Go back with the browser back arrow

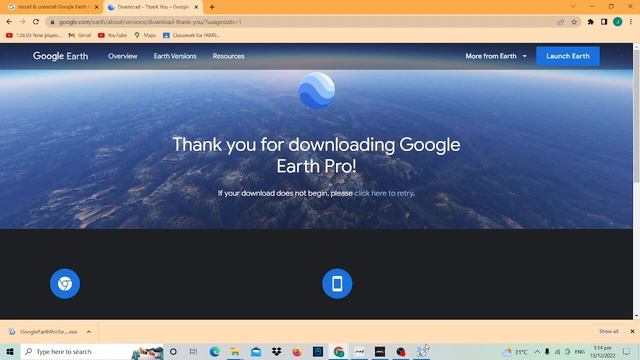pos(9,22)
